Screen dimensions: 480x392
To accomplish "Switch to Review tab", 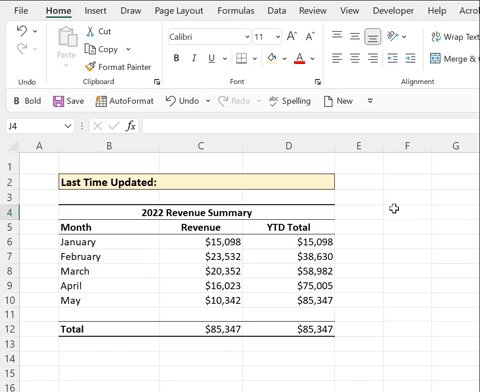I will point(313,11).
